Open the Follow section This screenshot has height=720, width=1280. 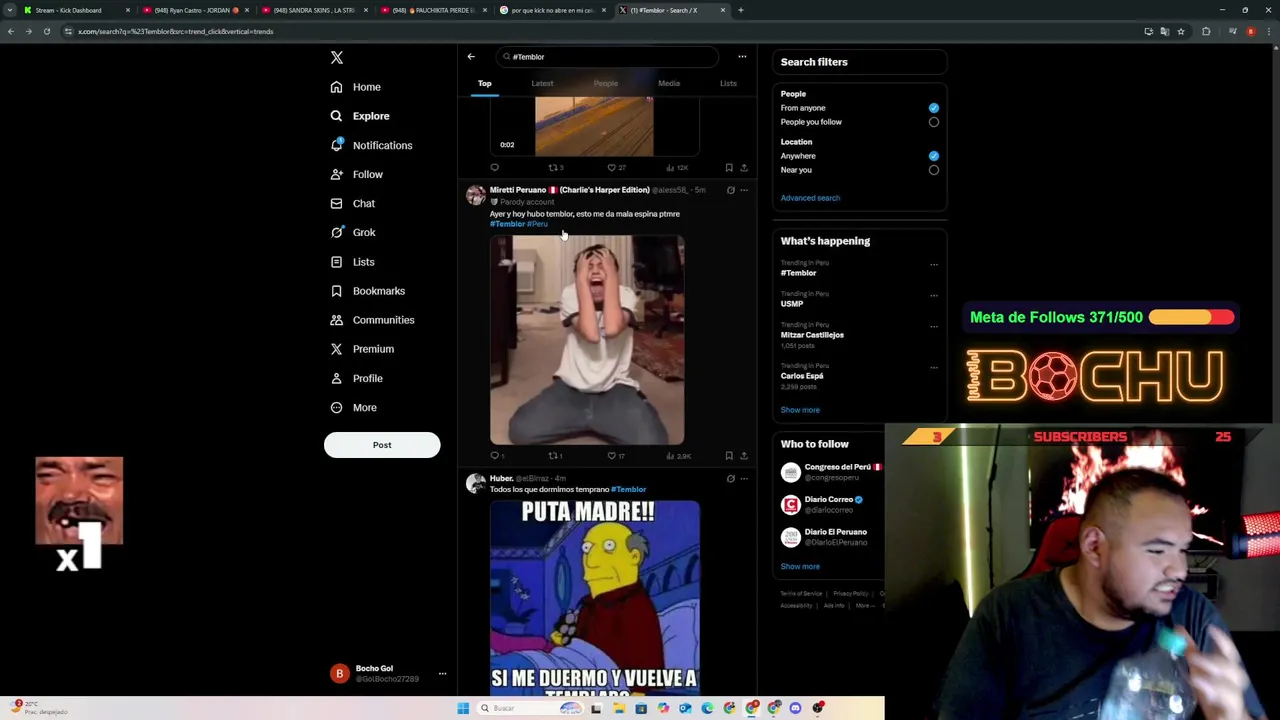[x=357, y=174]
